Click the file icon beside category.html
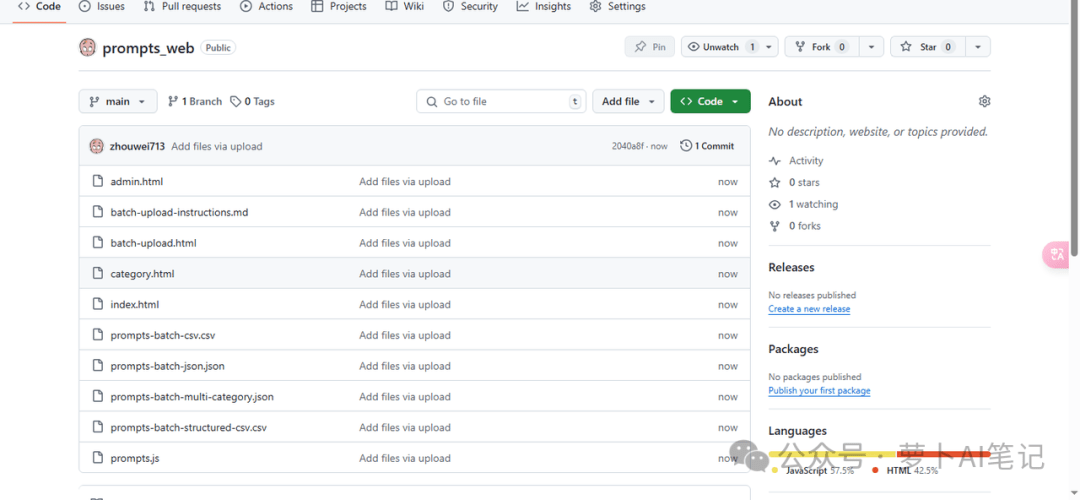 [97, 273]
